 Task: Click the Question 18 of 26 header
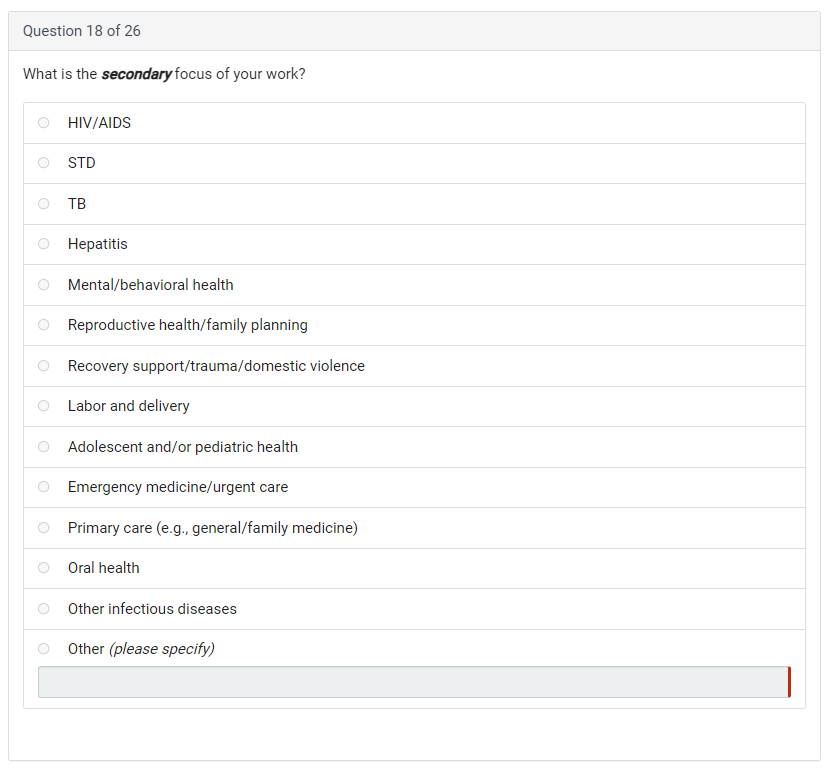(82, 31)
